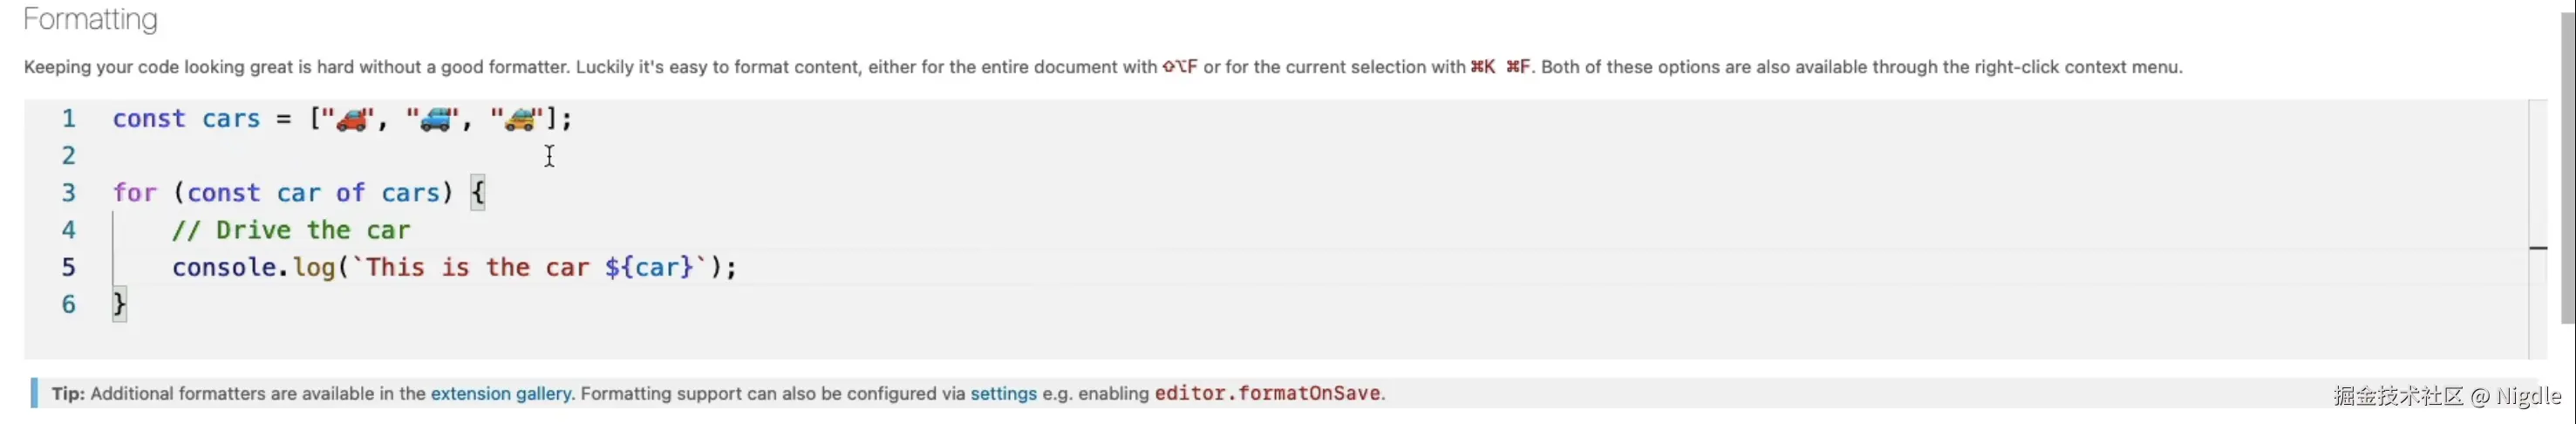This screenshot has width=2576, height=424.
Task: Open the extension gallery link
Action: (x=500, y=394)
